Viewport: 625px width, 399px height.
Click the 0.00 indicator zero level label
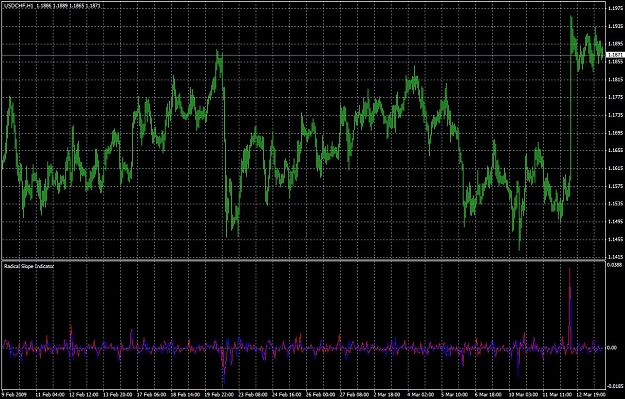pyautogui.click(x=612, y=348)
